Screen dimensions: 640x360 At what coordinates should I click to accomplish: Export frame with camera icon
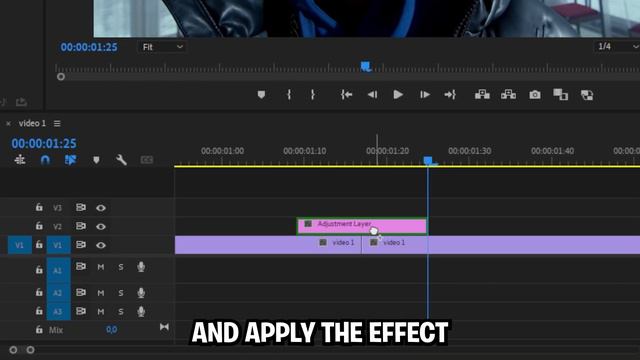[535, 95]
